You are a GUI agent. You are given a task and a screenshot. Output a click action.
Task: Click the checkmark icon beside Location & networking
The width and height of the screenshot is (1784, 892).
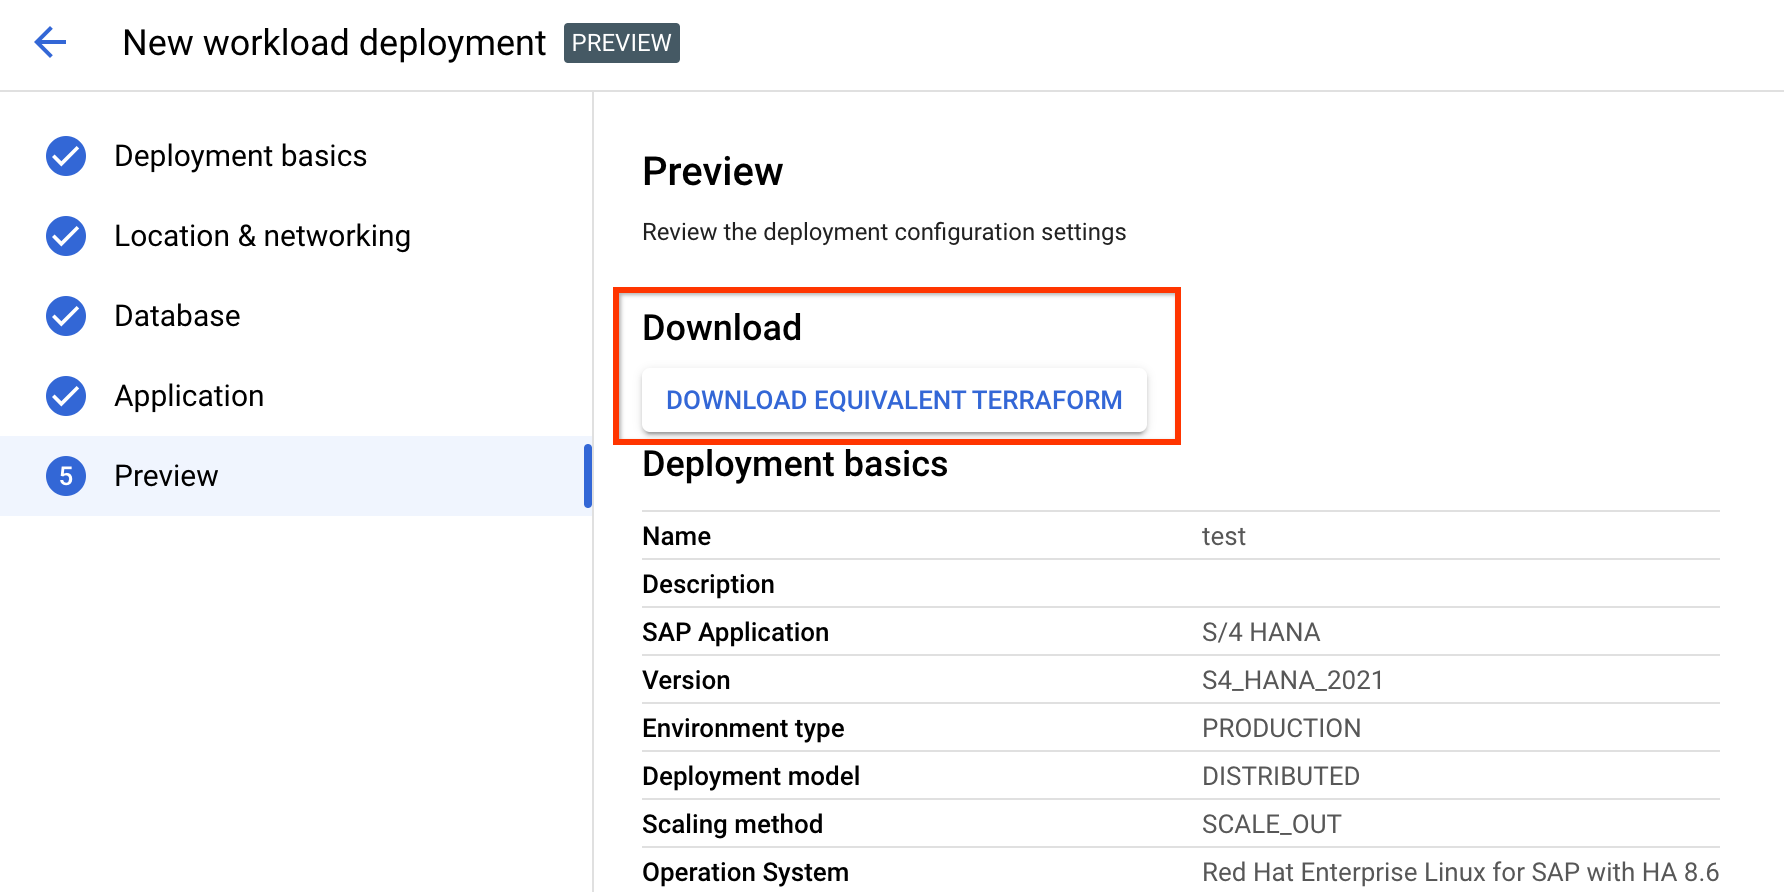tap(66, 236)
